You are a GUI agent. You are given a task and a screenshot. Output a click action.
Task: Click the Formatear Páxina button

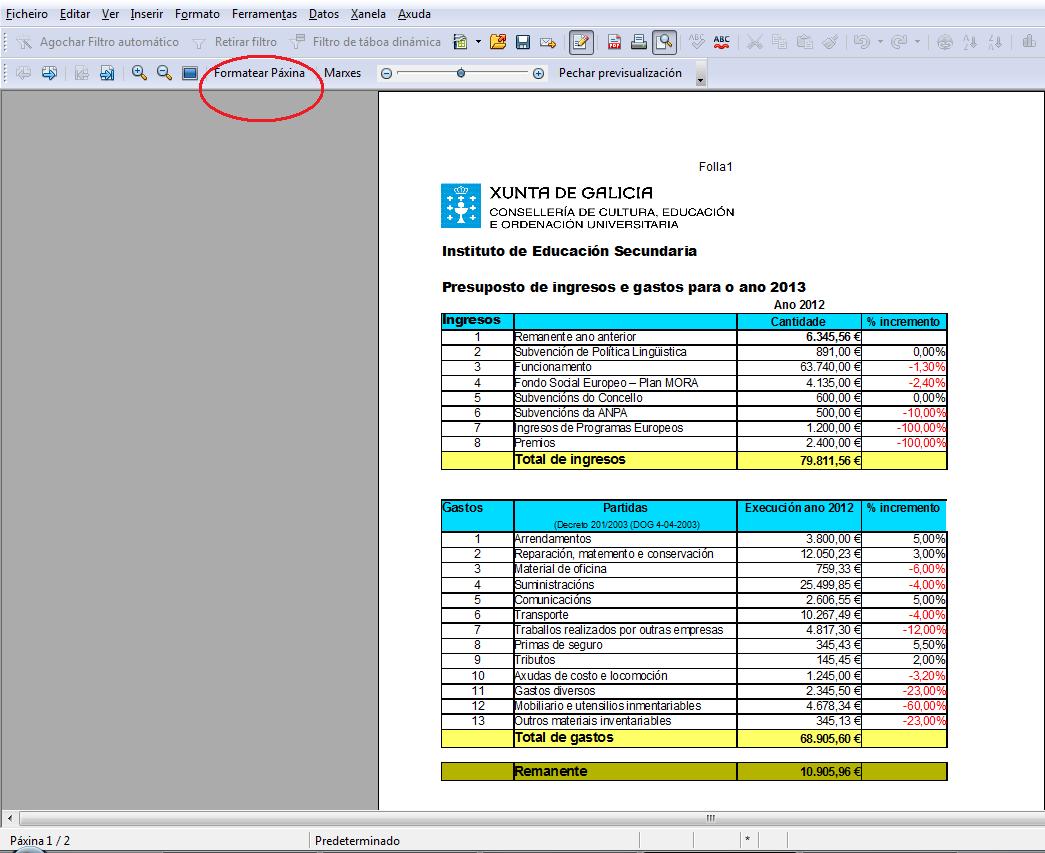click(x=259, y=73)
